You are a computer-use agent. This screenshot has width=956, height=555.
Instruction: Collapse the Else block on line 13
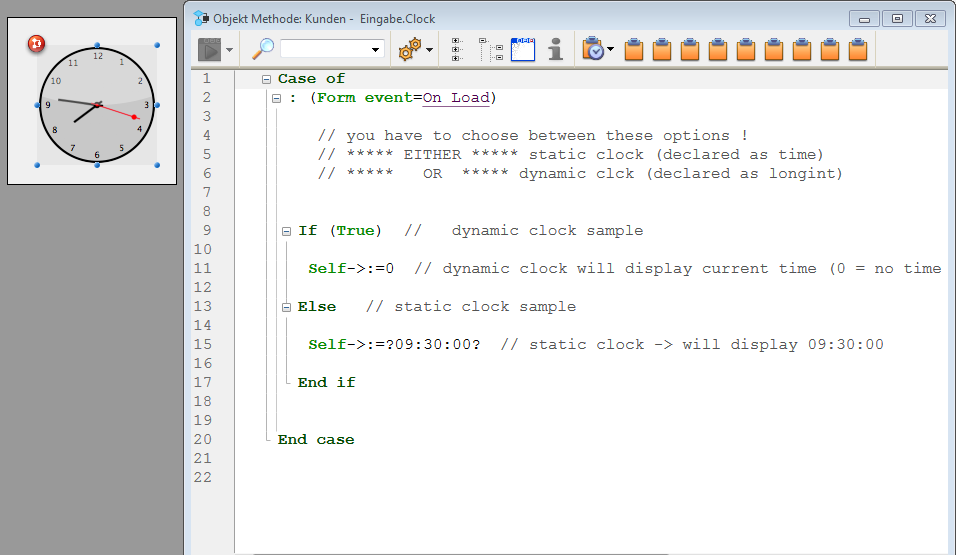[x=286, y=307]
